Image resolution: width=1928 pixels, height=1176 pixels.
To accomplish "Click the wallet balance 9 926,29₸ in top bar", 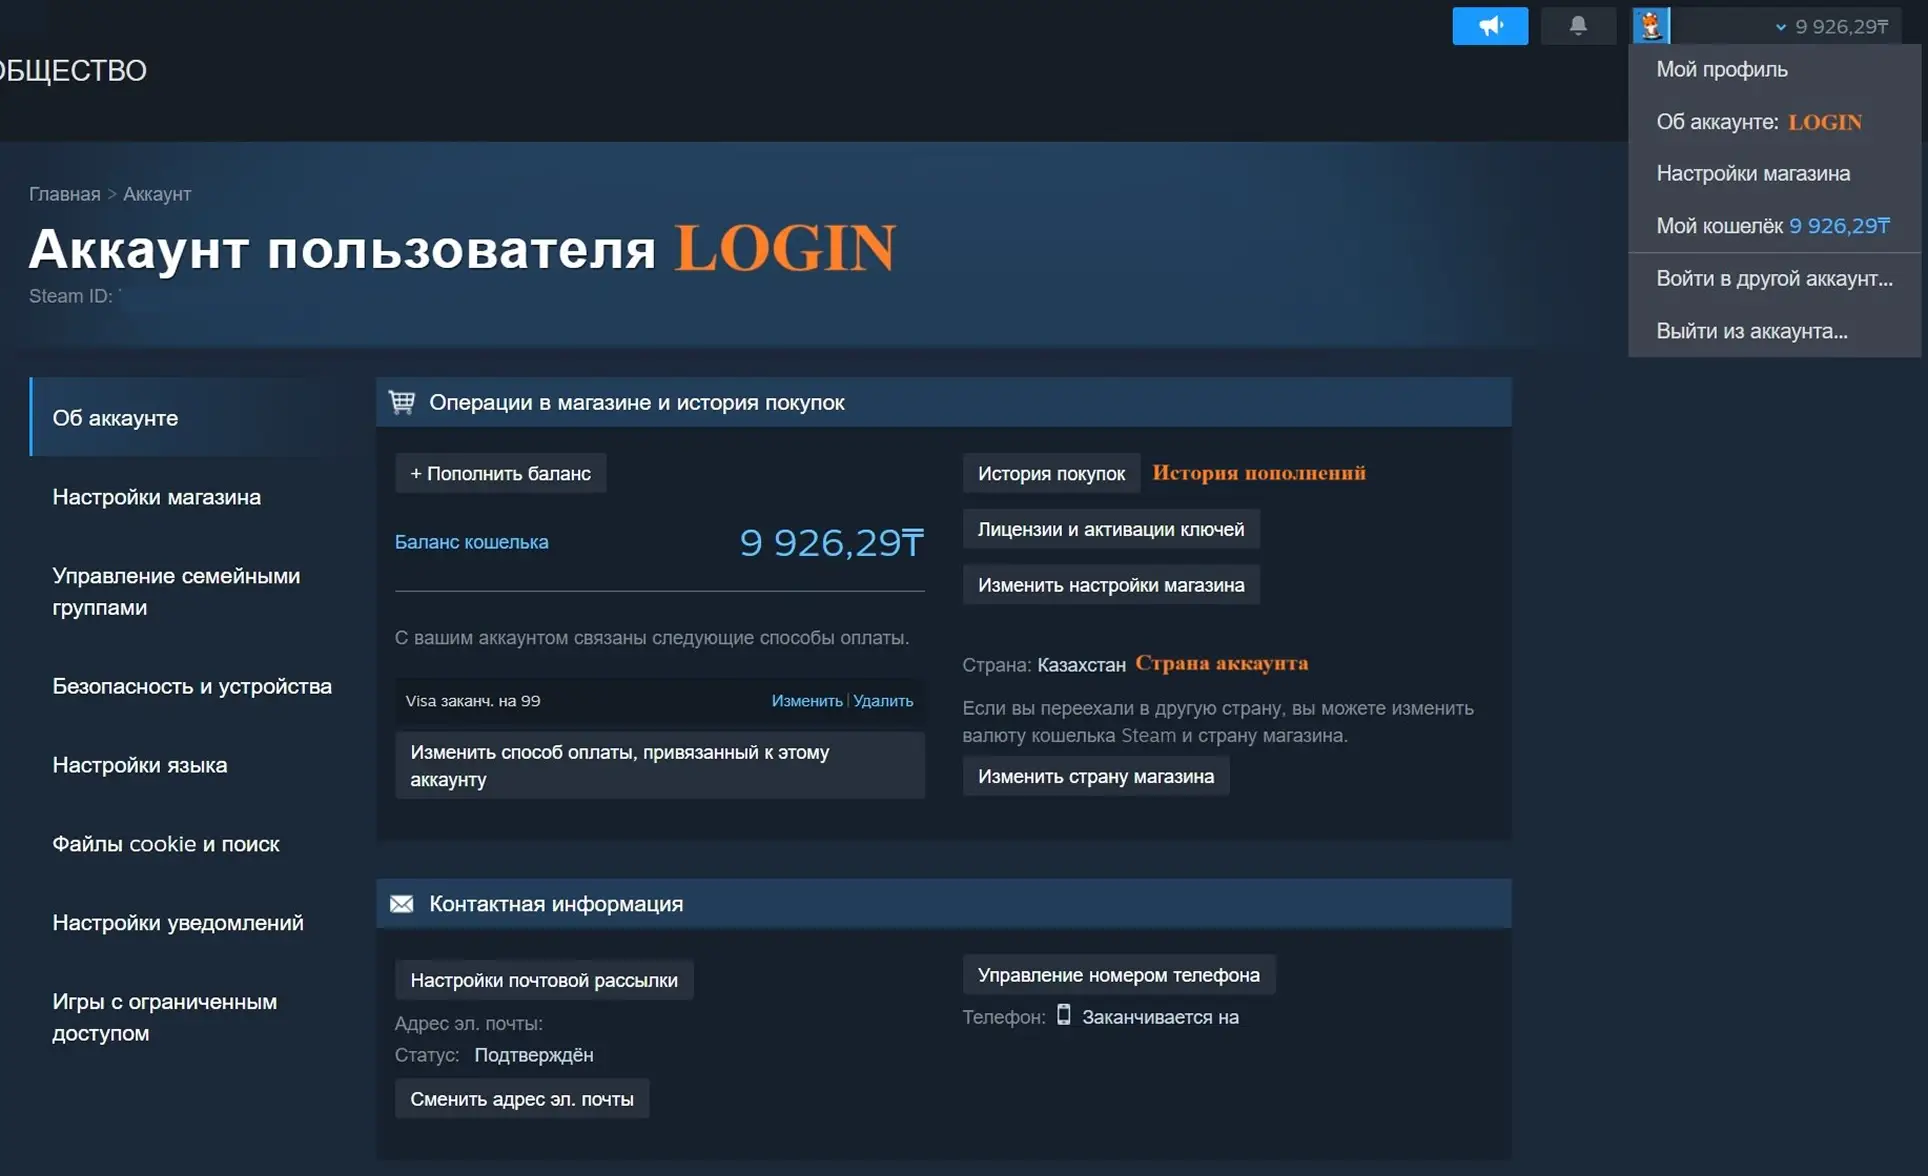I will click(x=1842, y=27).
